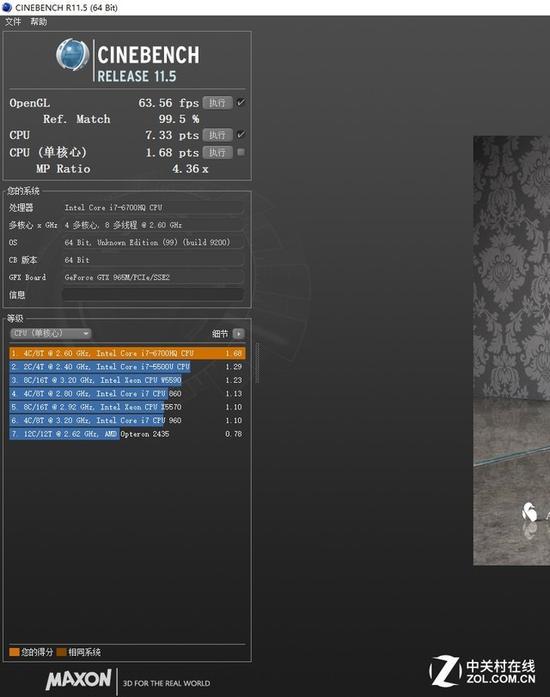Screen dimensions: 550x697
Task: Click the Cinebench app icon in title bar
Action: coord(7,7)
